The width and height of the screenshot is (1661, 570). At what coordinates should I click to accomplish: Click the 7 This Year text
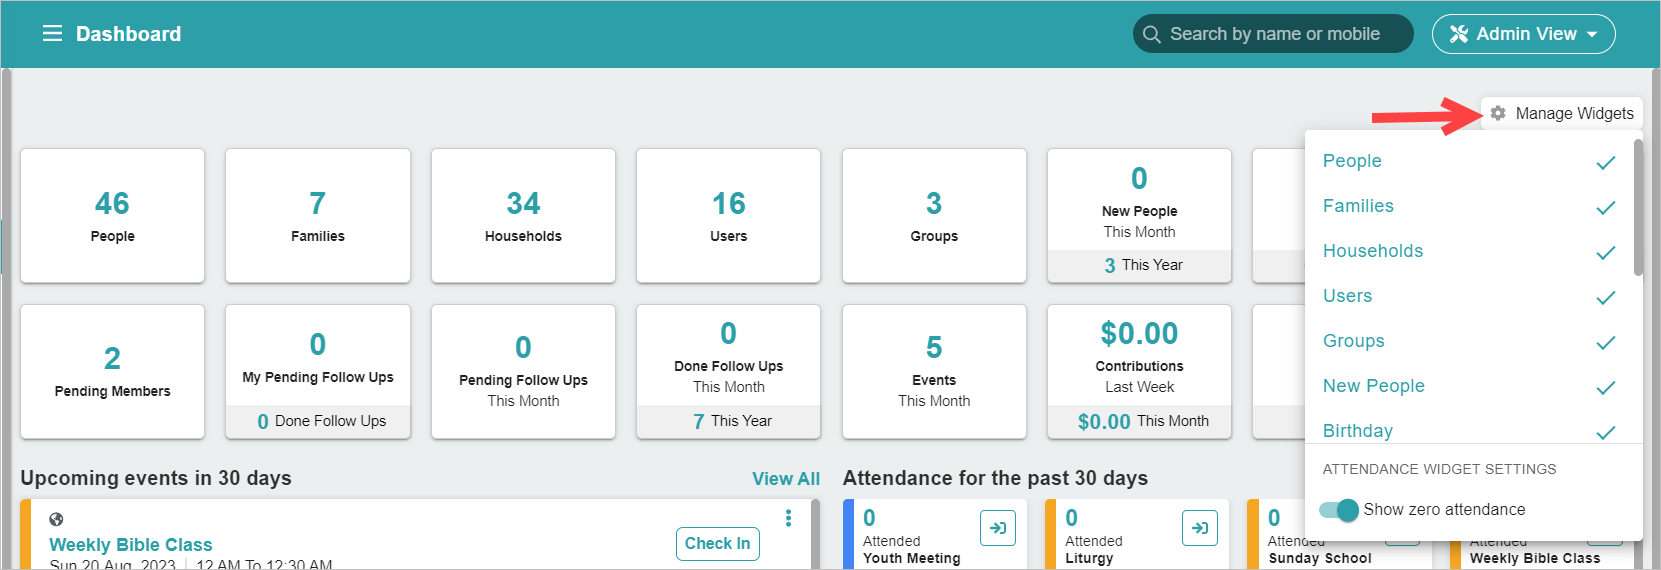pos(732,421)
